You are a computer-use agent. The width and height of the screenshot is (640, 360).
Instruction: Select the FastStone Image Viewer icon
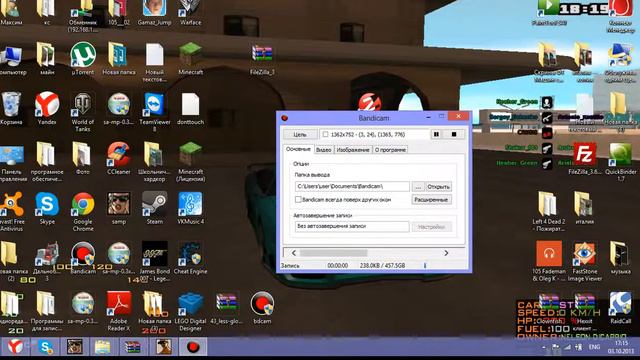(584, 262)
